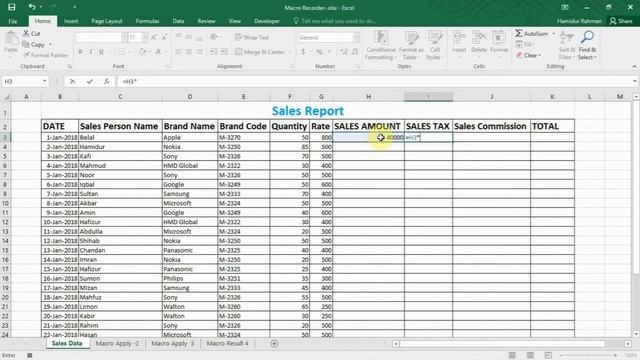Screen dimensions: 640x360
Task: Open the Number Format General dropdown
Action: 356,38
